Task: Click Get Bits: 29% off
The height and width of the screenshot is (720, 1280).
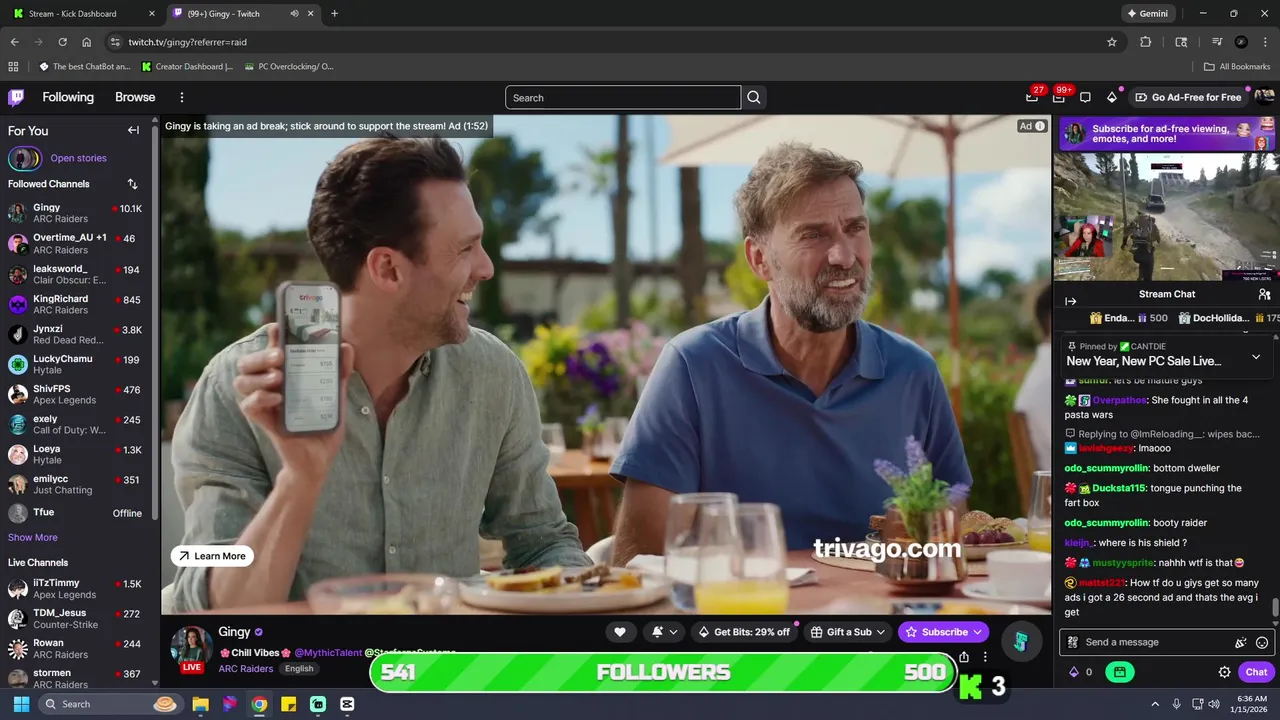Action: coord(743,632)
